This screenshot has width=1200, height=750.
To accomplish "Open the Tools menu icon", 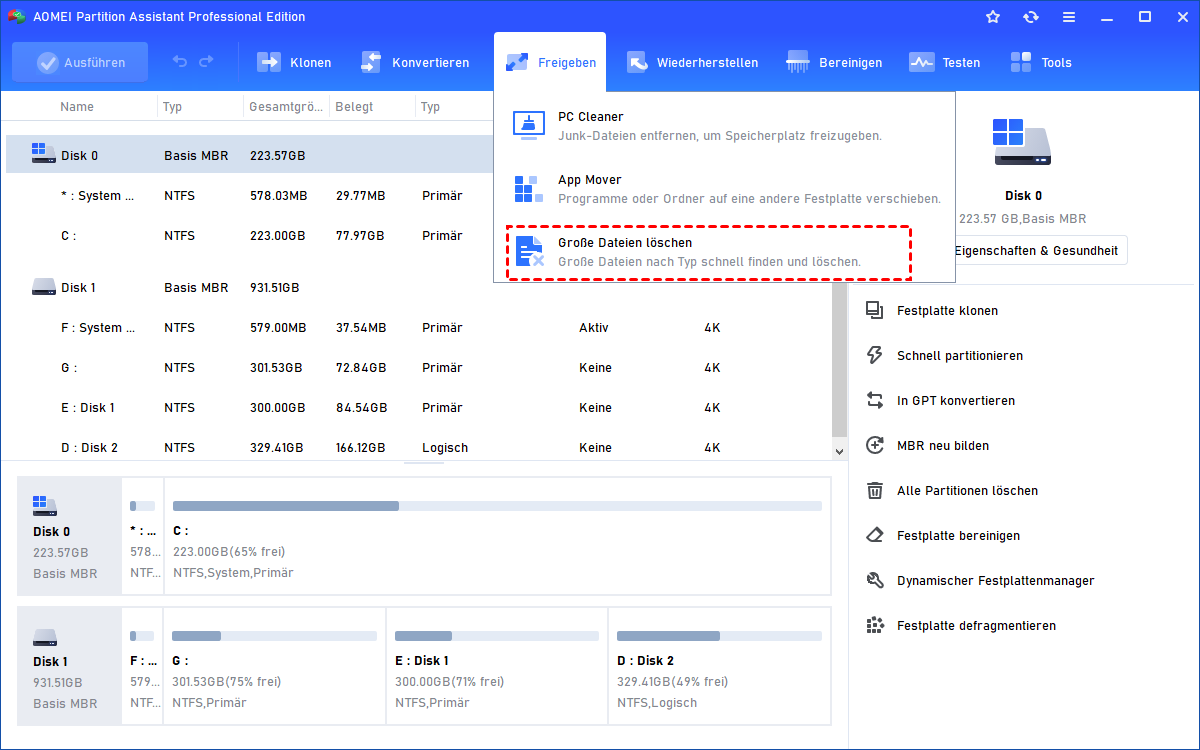I will (1021, 62).
